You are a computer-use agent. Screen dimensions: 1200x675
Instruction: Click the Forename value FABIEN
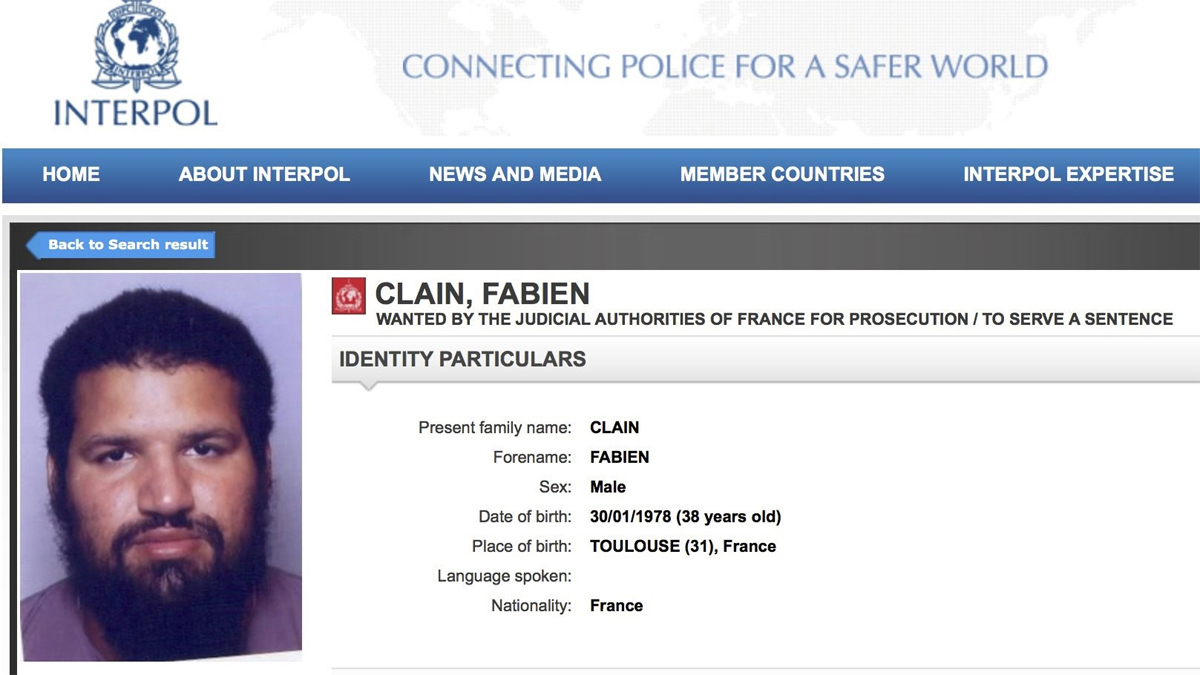(x=620, y=457)
